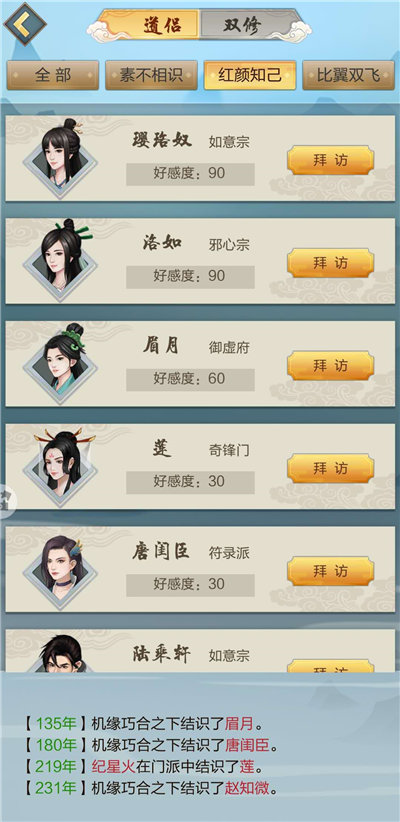Select 洛如's character portrait

click(x=60, y=260)
